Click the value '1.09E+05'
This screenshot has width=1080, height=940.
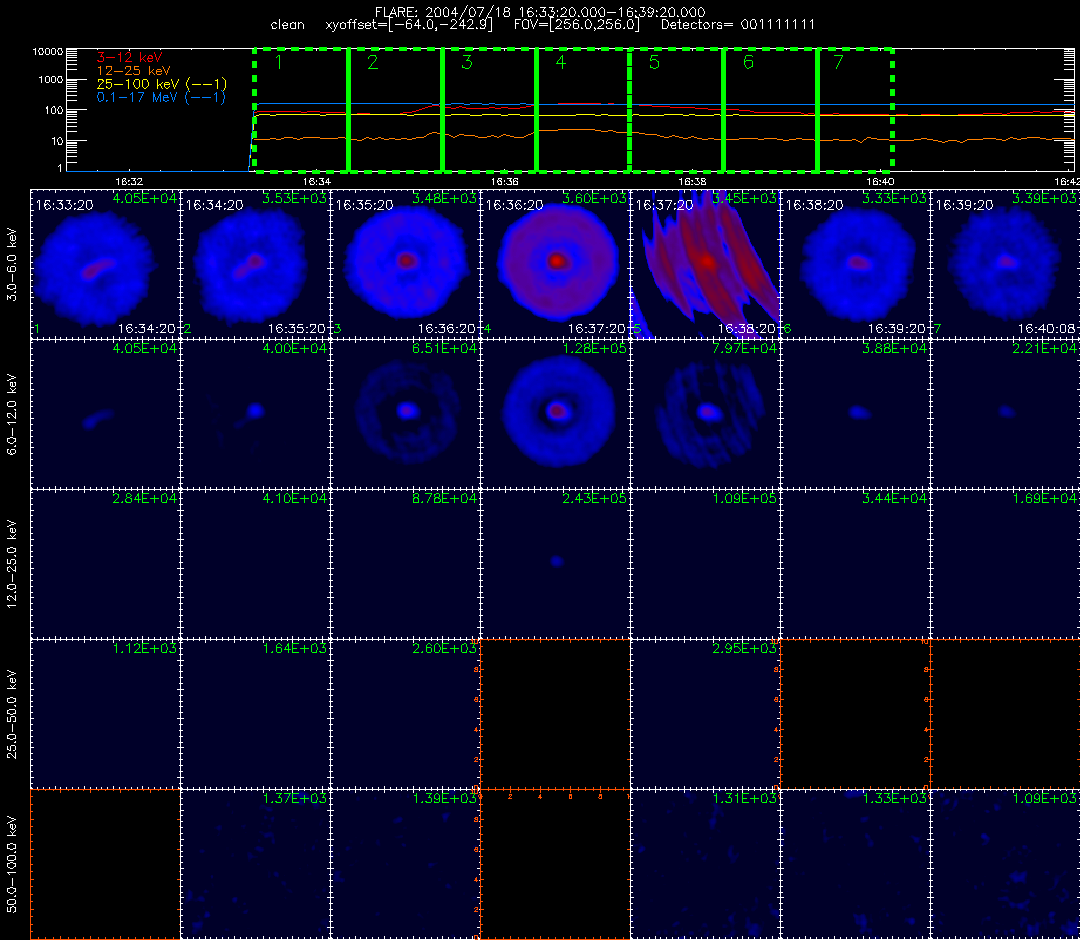tap(745, 499)
